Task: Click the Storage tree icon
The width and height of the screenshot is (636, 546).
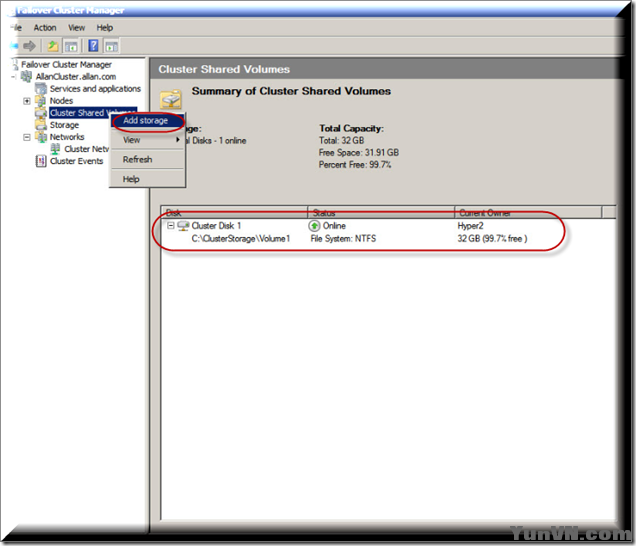Action: [x=41, y=125]
